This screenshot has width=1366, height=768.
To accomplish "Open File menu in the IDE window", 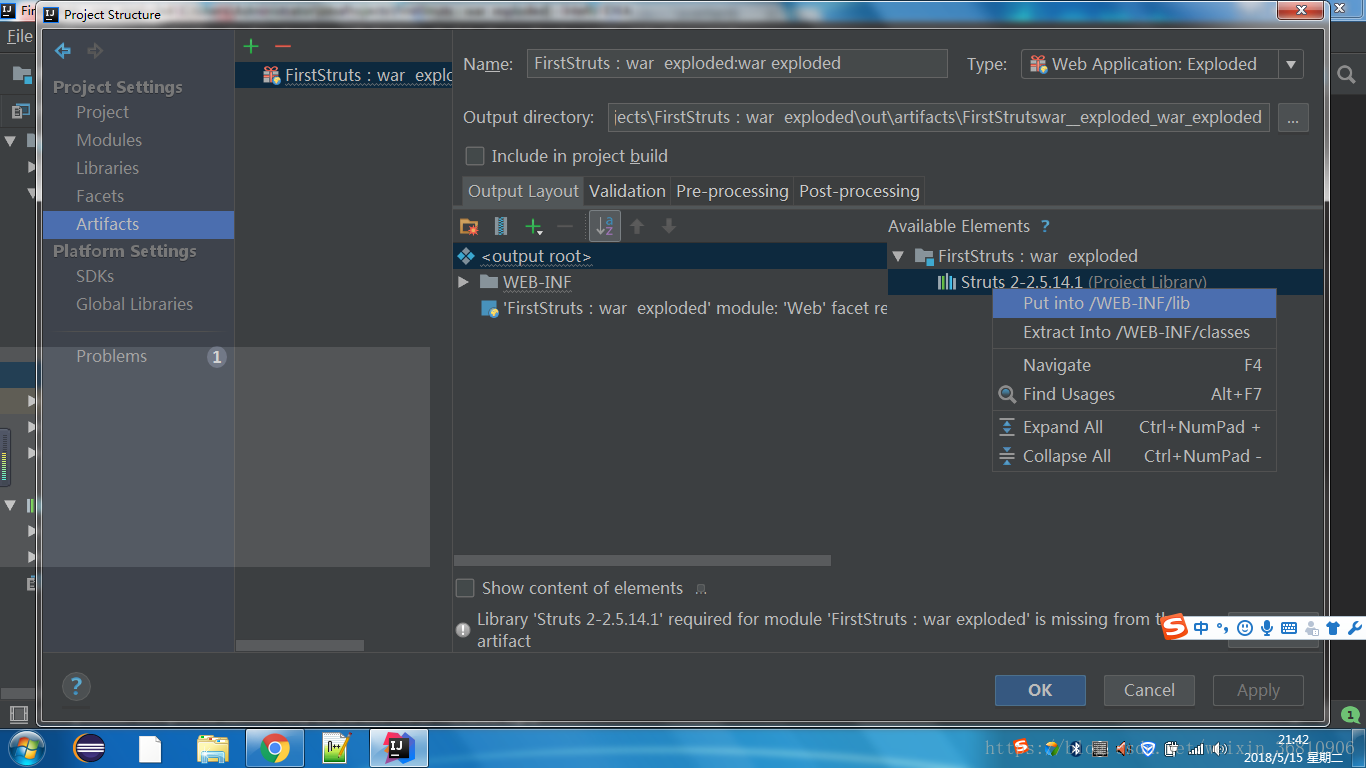I will click(x=19, y=37).
